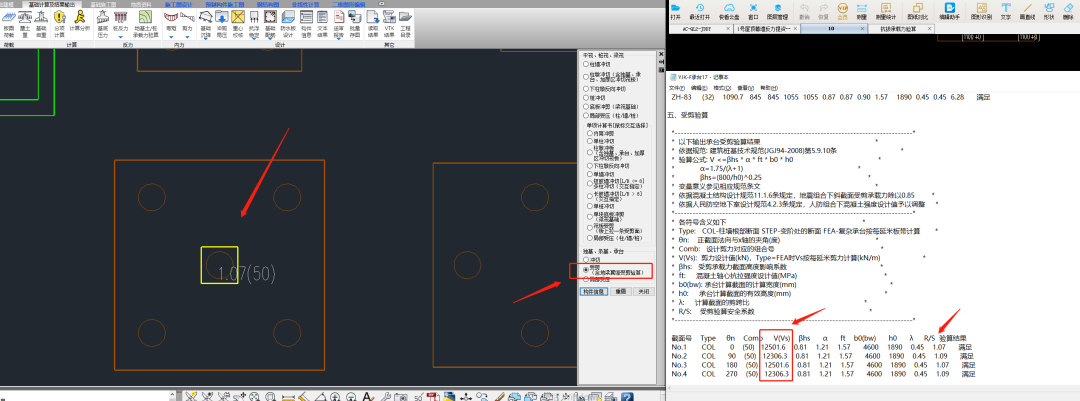Image resolution: width=1080 pixels, height=401 pixels.
Task: Expand the 送审报告 dropdown arrow
Action: [x=339, y=39]
